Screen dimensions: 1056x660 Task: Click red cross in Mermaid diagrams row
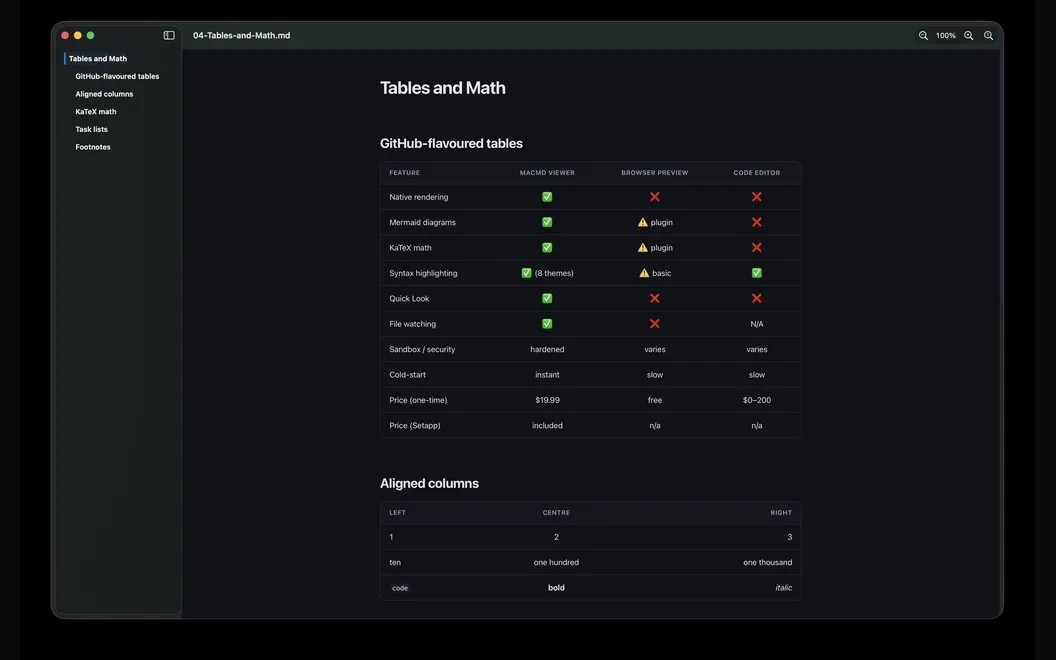point(756,222)
